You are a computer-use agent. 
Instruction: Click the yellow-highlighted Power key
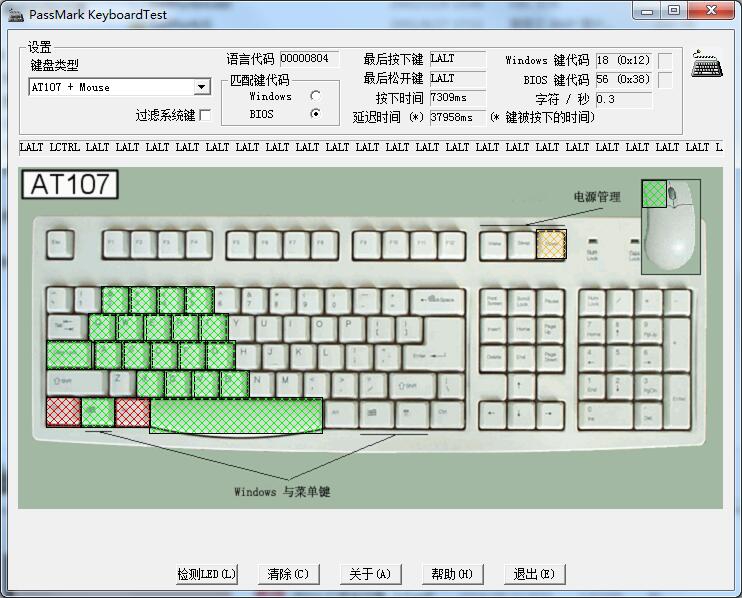coord(551,245)
